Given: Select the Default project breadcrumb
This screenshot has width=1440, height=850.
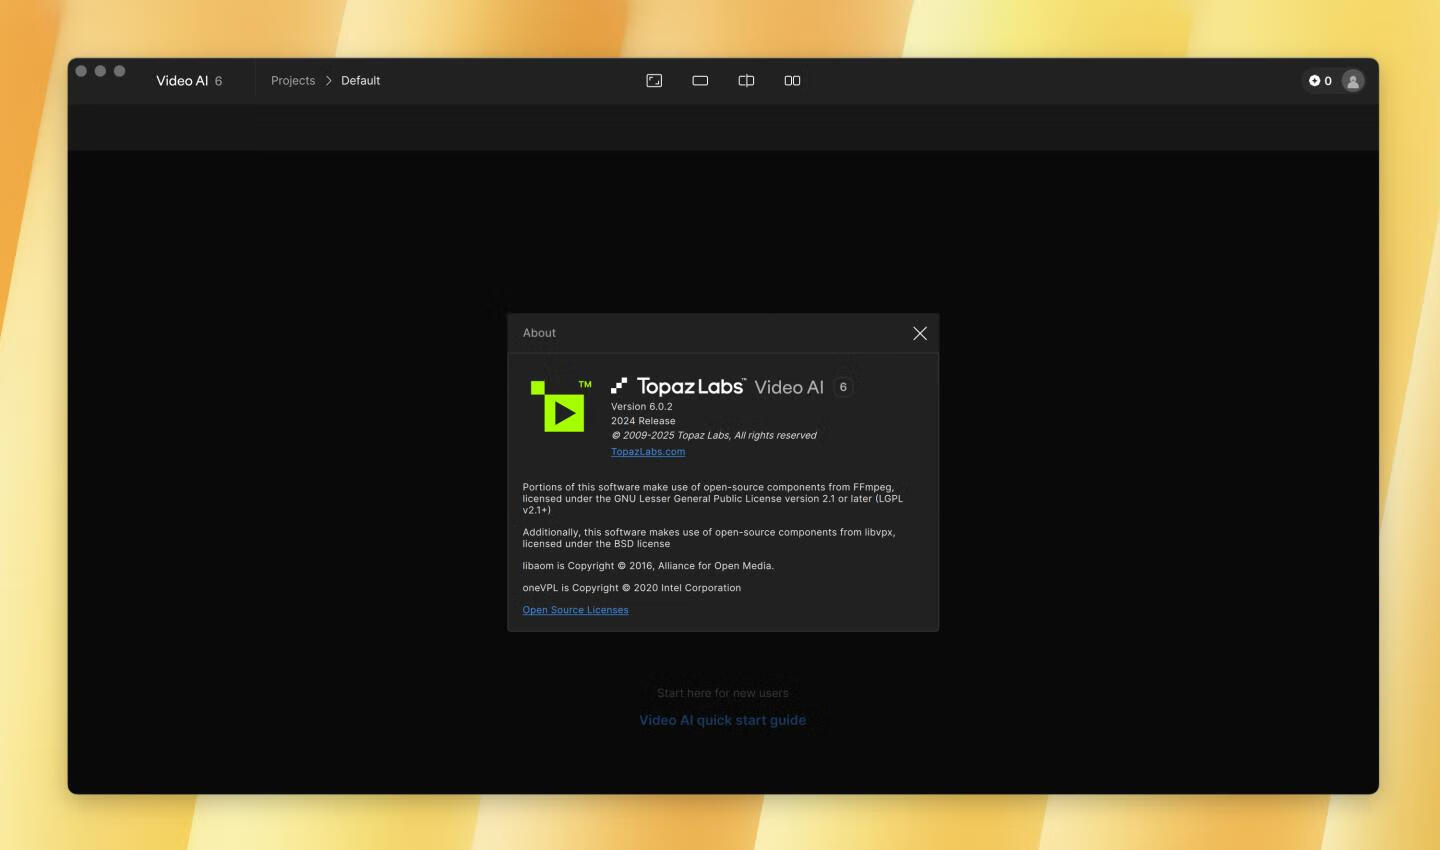Looking at the screenshot, I should [360, 81].
